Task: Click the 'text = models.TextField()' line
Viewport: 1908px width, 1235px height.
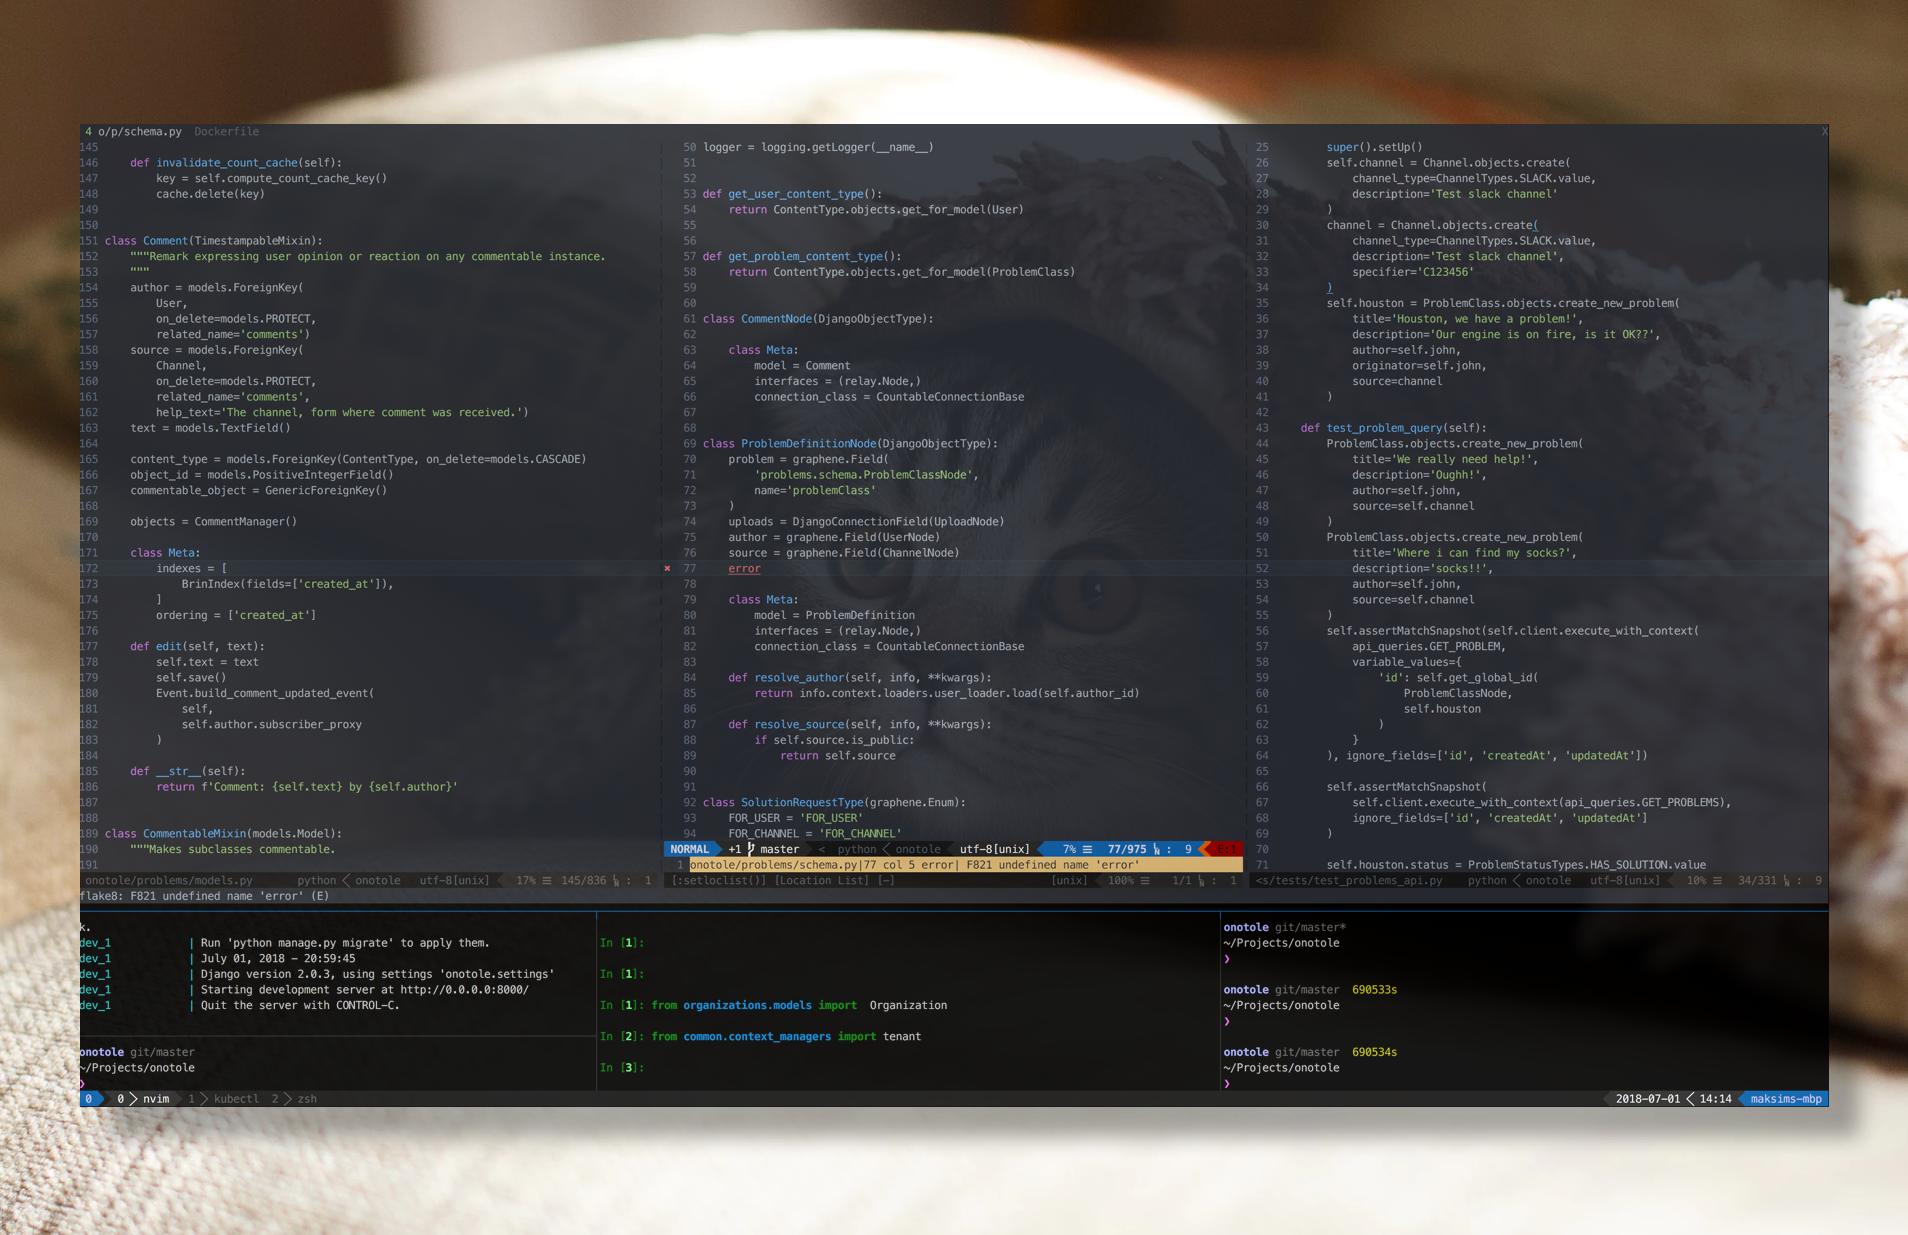Action: (x=210, y=428)
